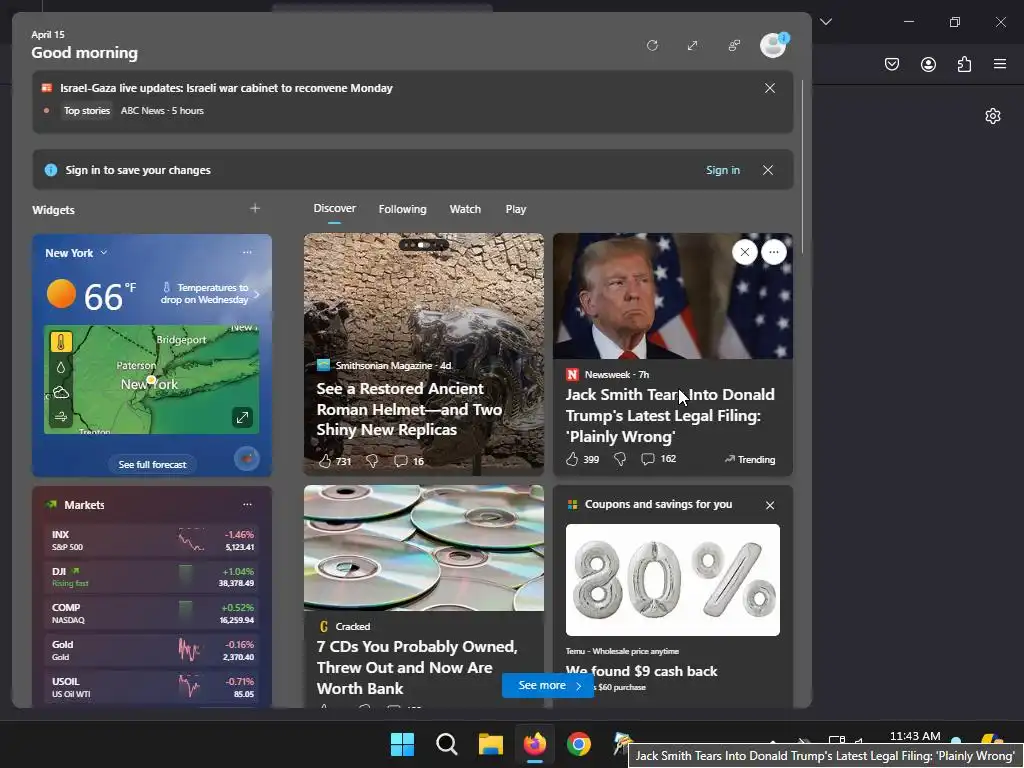
Task: Open comments on Roman Helmet article
Action: 409,461
